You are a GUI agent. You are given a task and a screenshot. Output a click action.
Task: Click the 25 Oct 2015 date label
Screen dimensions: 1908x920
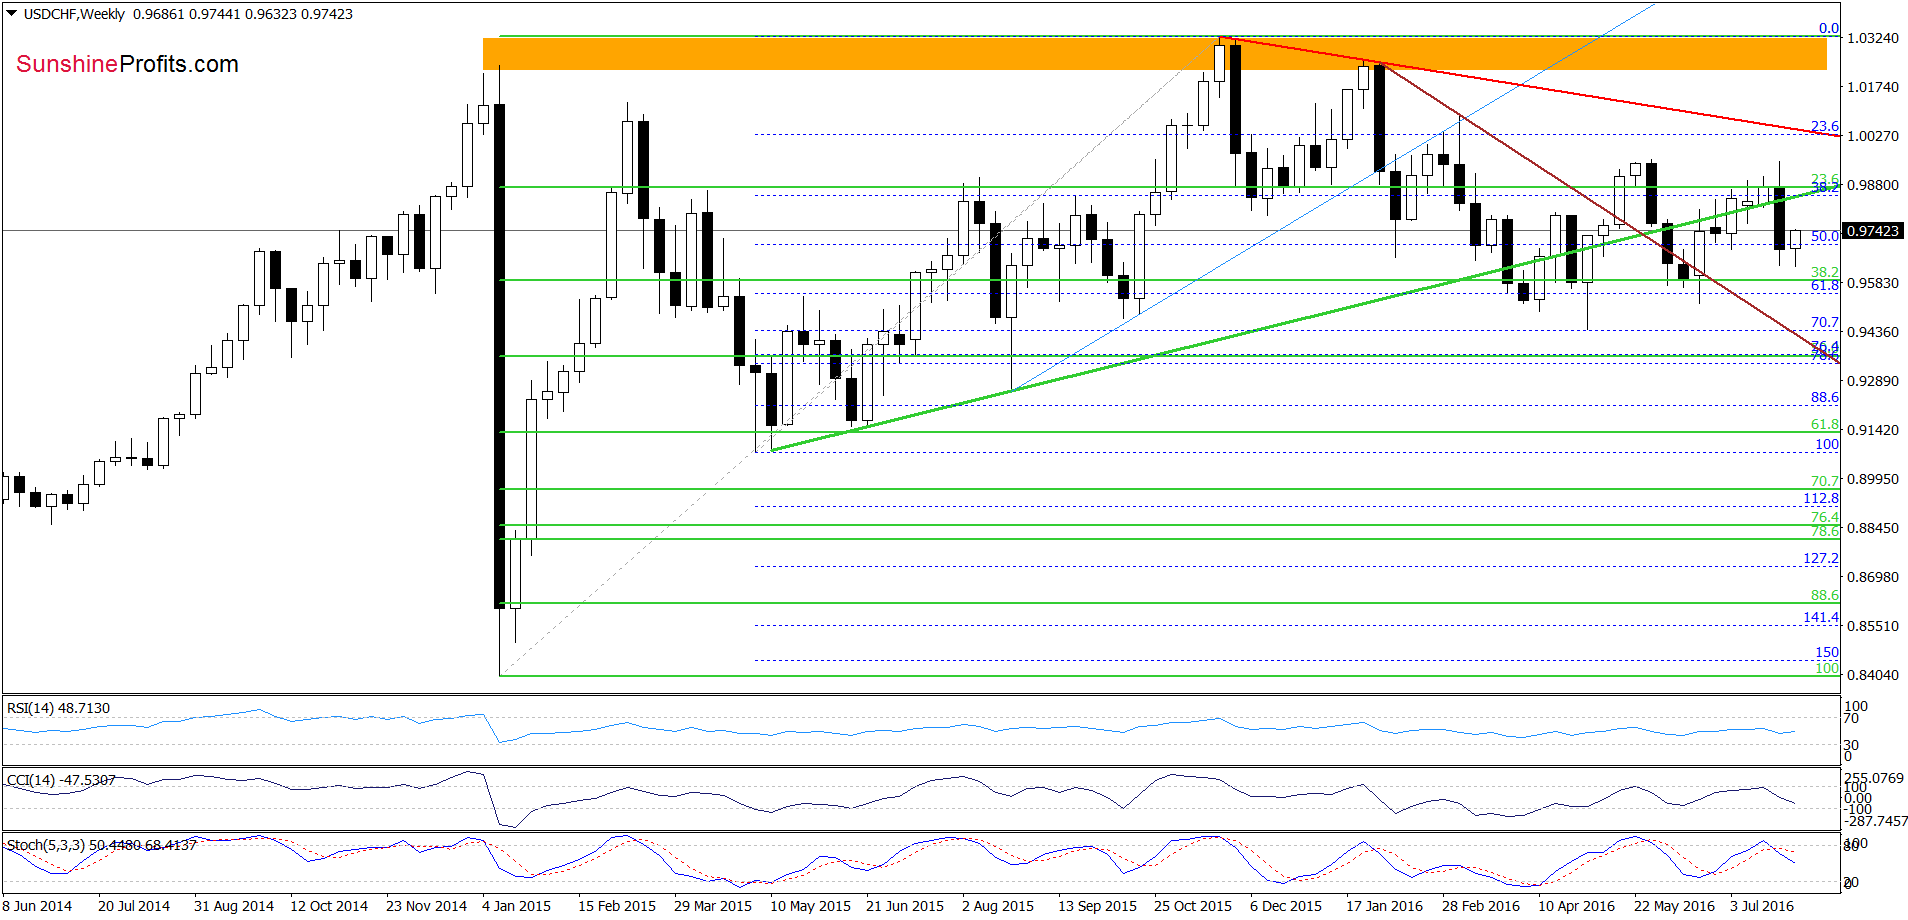pyautogui.click(x=1193, y=906)
